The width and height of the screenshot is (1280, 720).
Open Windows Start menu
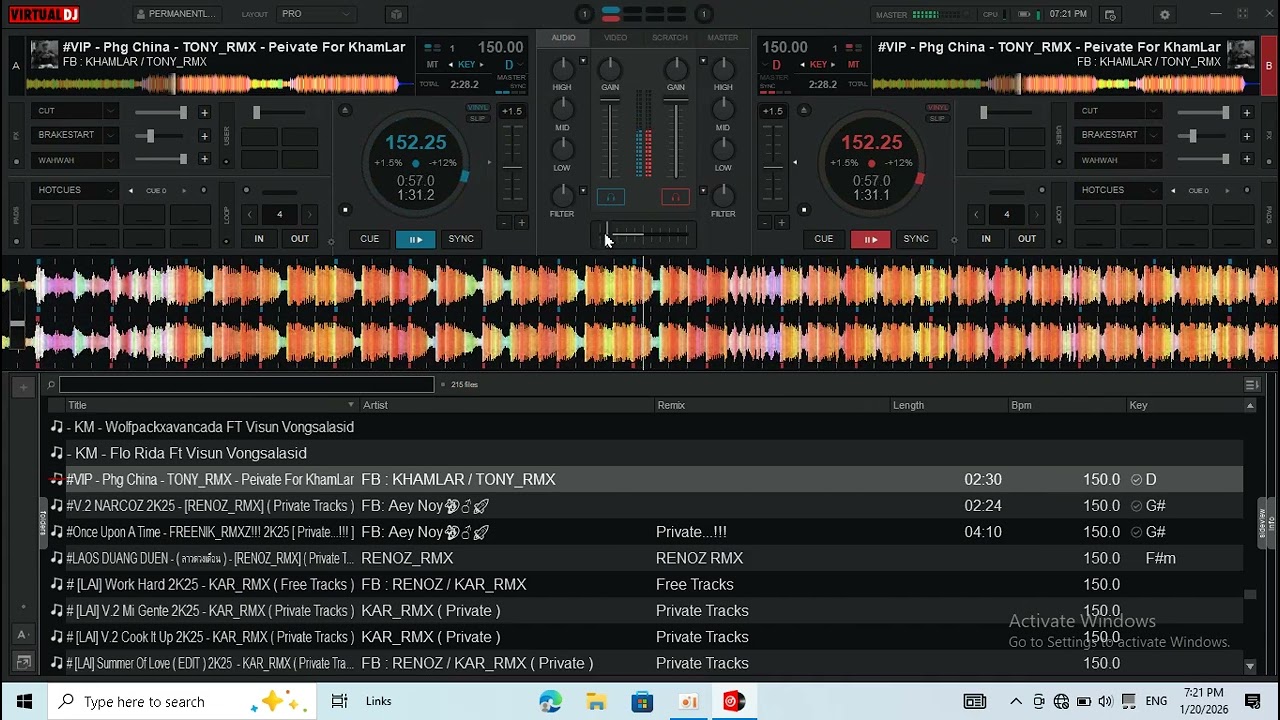pyautogui.click(x=24, y=701)
